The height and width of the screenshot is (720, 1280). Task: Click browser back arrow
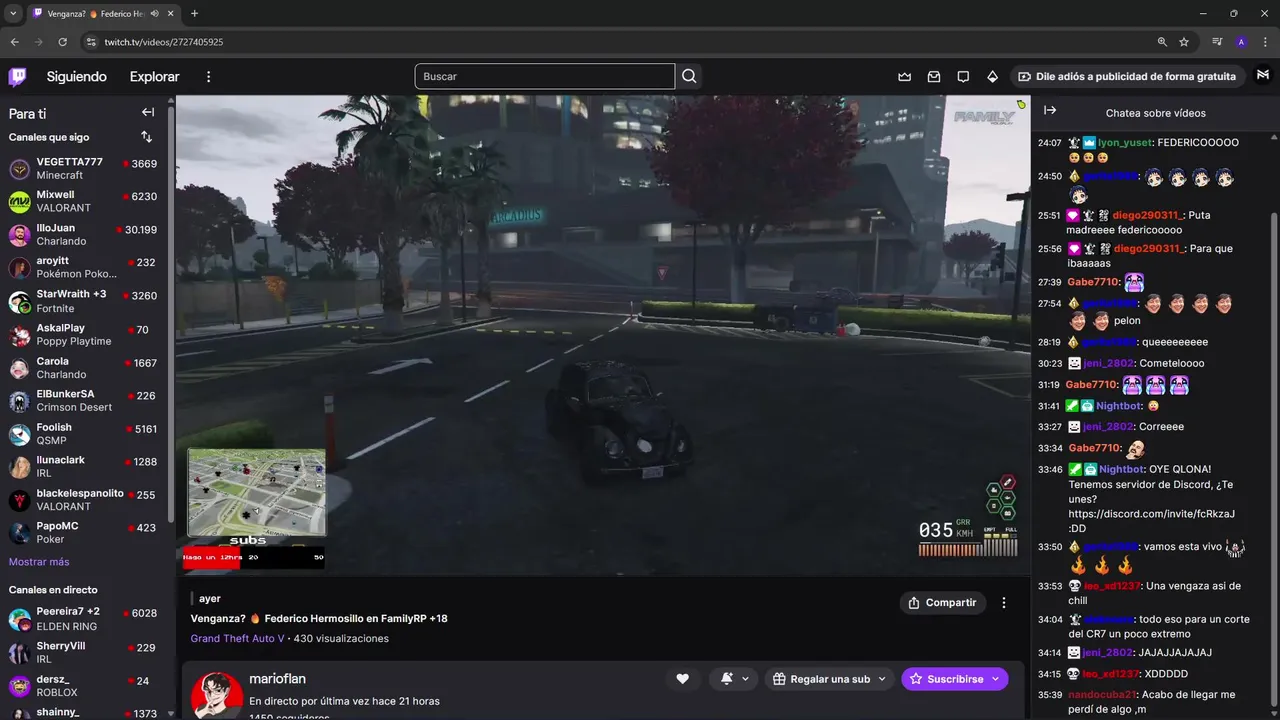[x=15, y=42]
